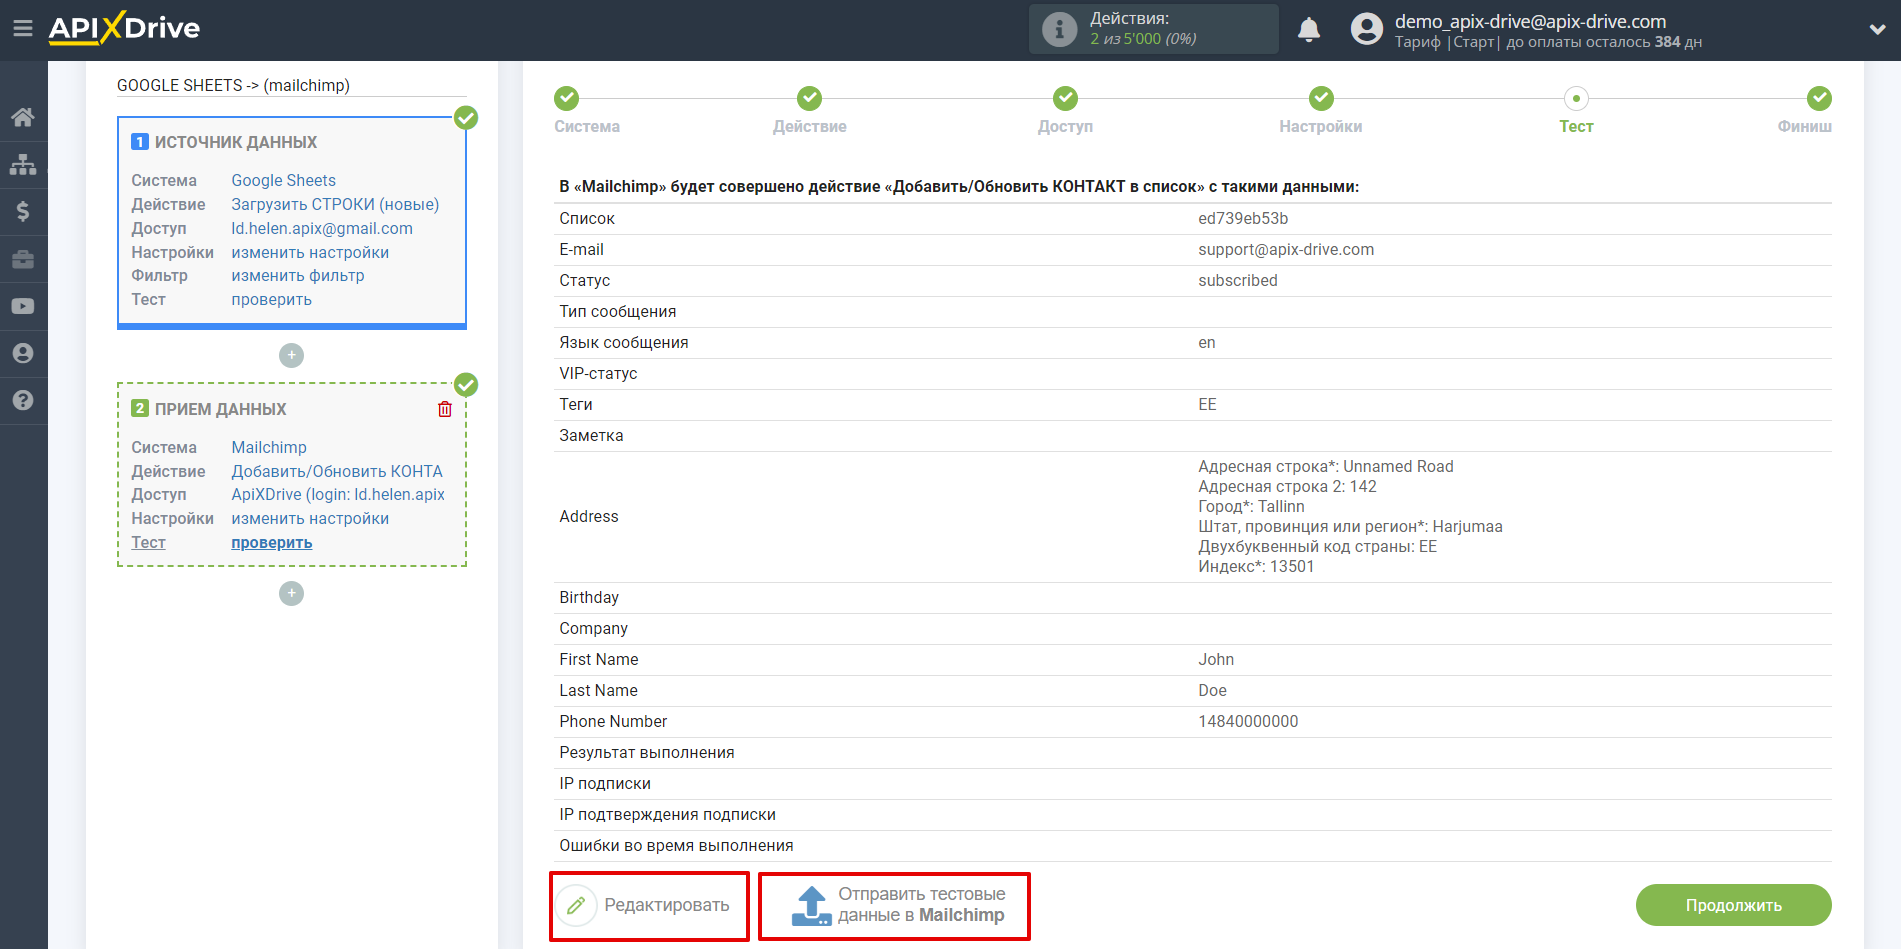
Task: Click the account avatar icon
Action: tap(1366, 29)
